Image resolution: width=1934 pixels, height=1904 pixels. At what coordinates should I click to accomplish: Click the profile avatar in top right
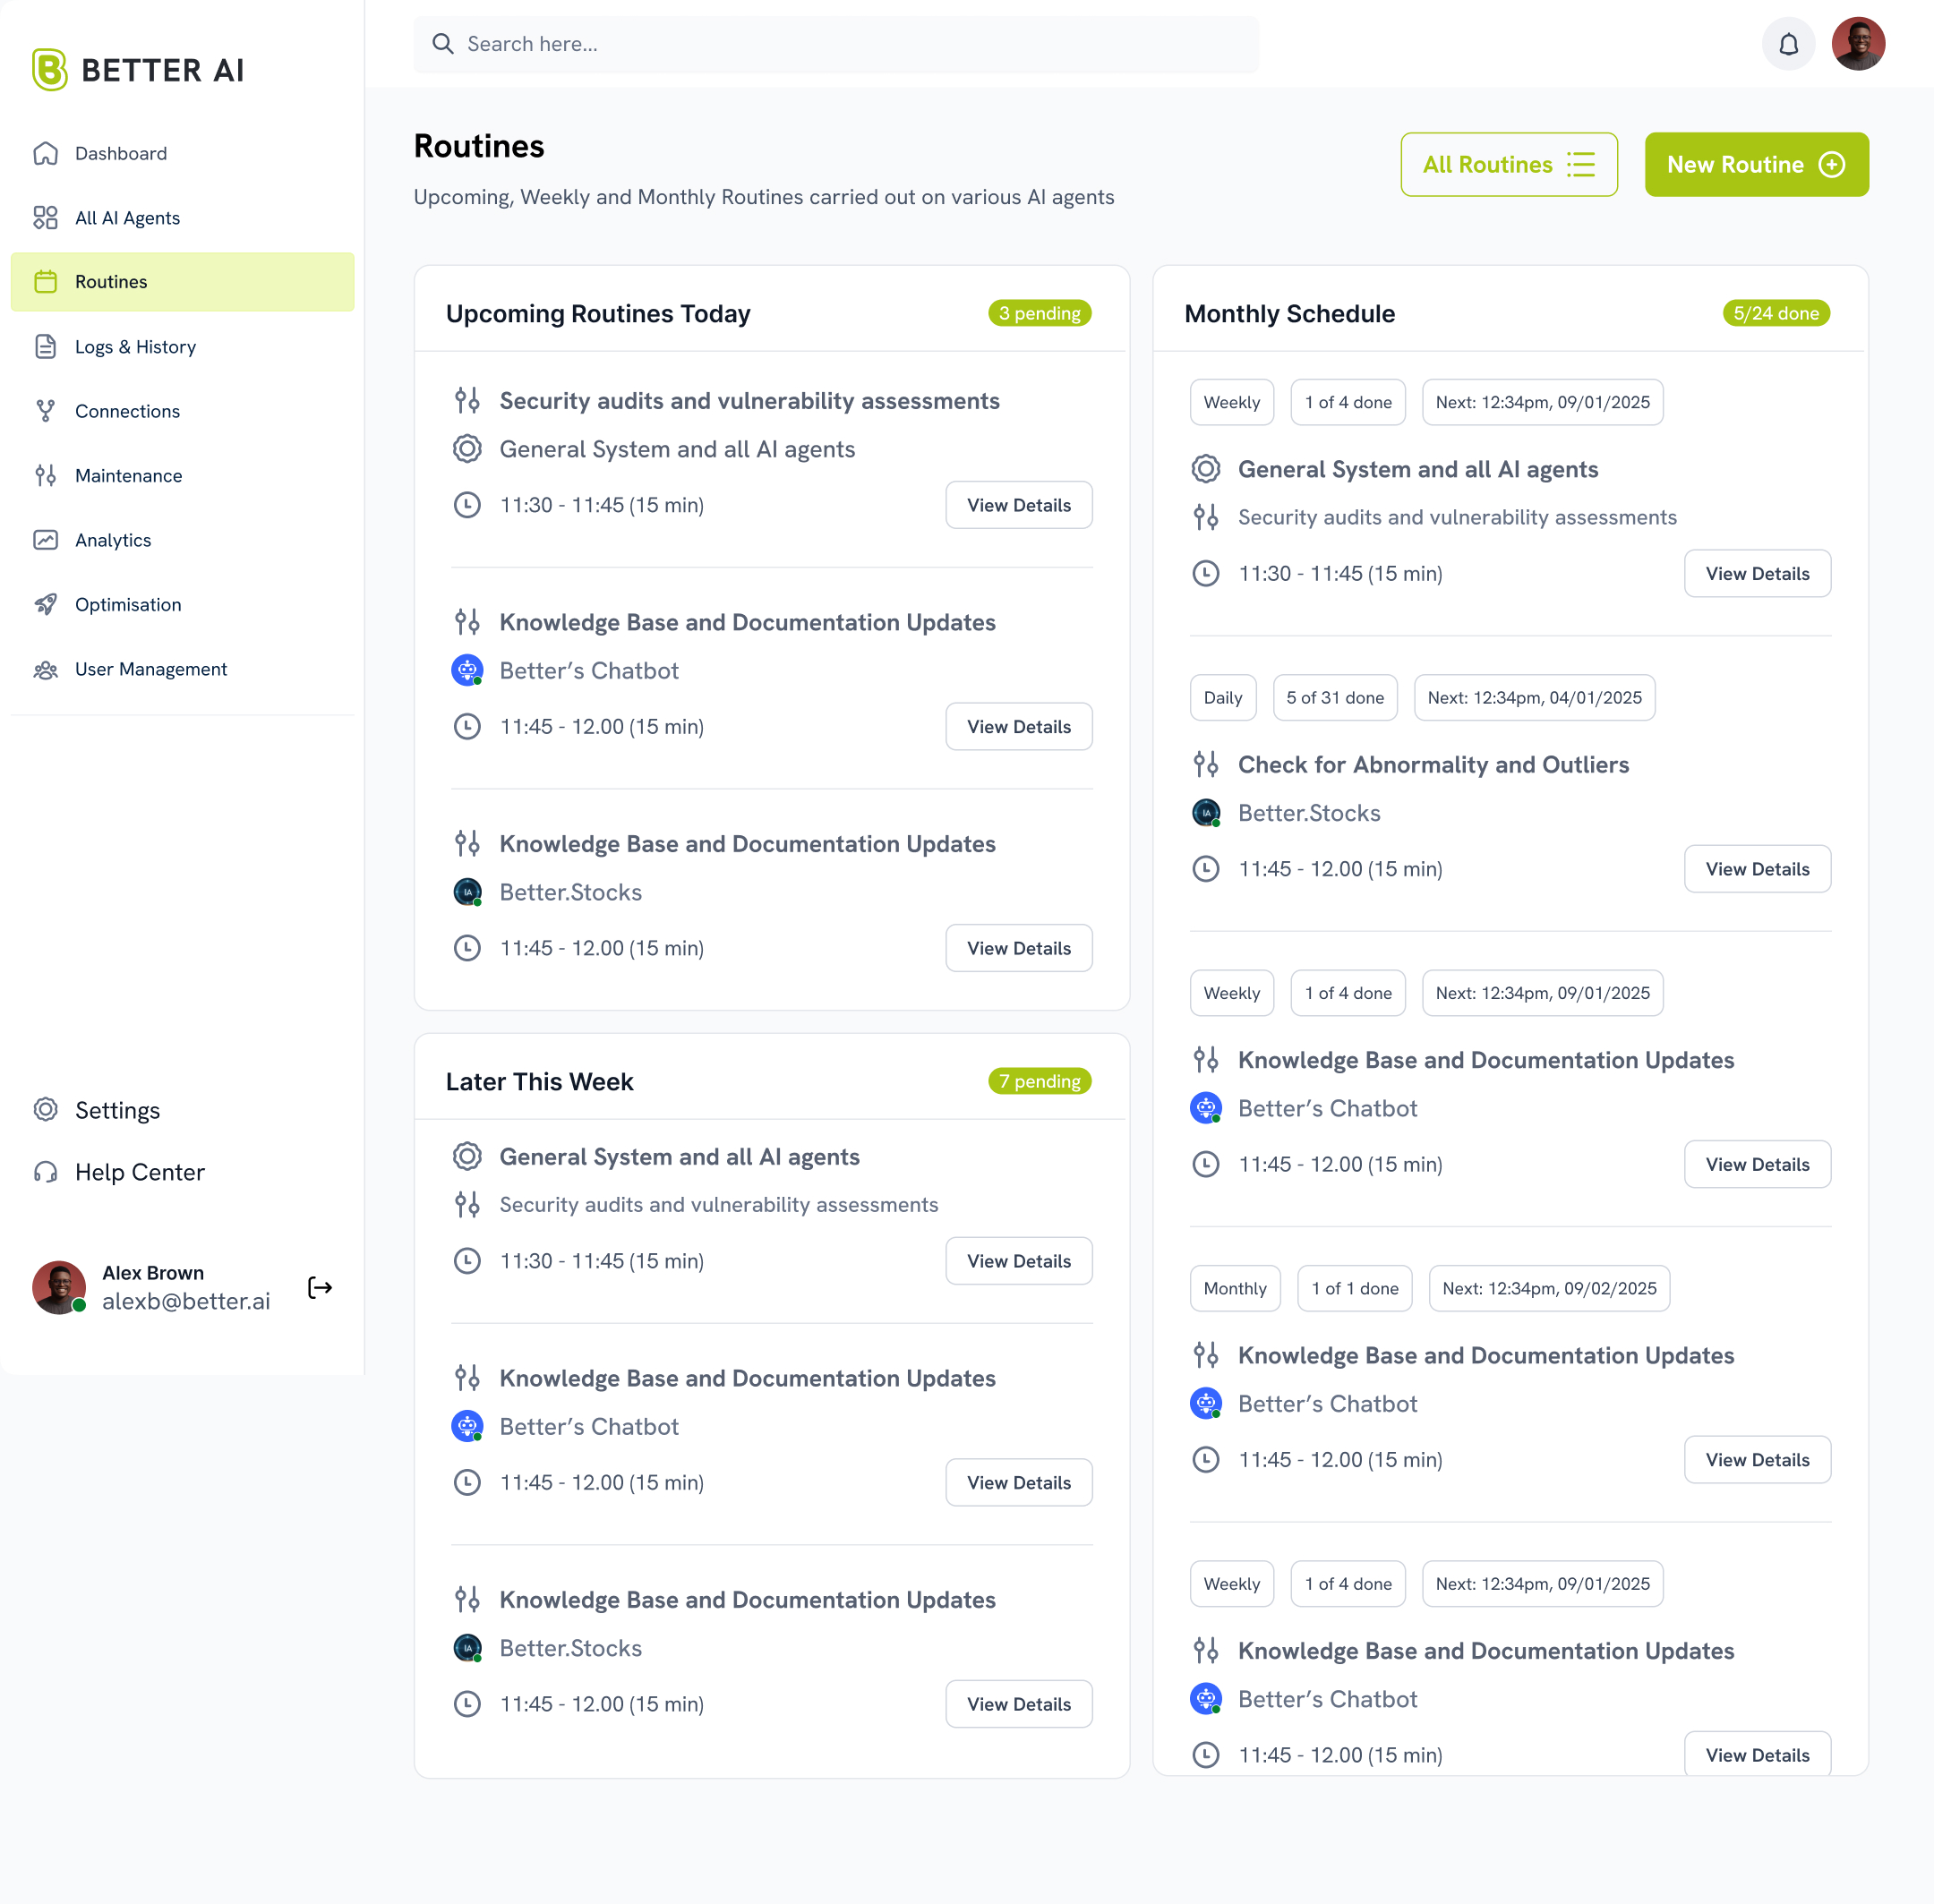(1857, 44)
